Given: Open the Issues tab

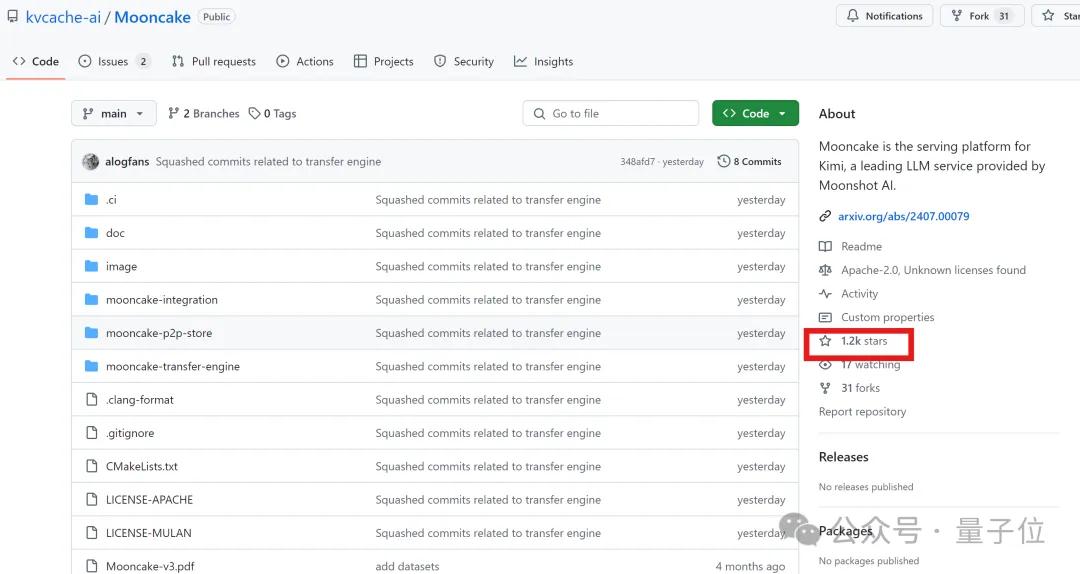Looking at the screenshot, I should pos(113,62).
